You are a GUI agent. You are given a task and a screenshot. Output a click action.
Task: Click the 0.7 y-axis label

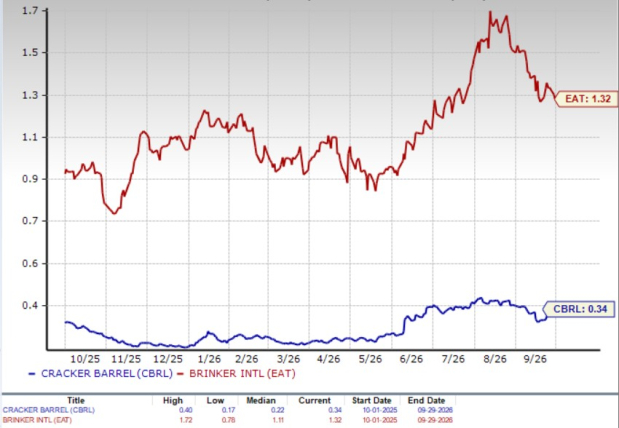[x=30, y=221]
